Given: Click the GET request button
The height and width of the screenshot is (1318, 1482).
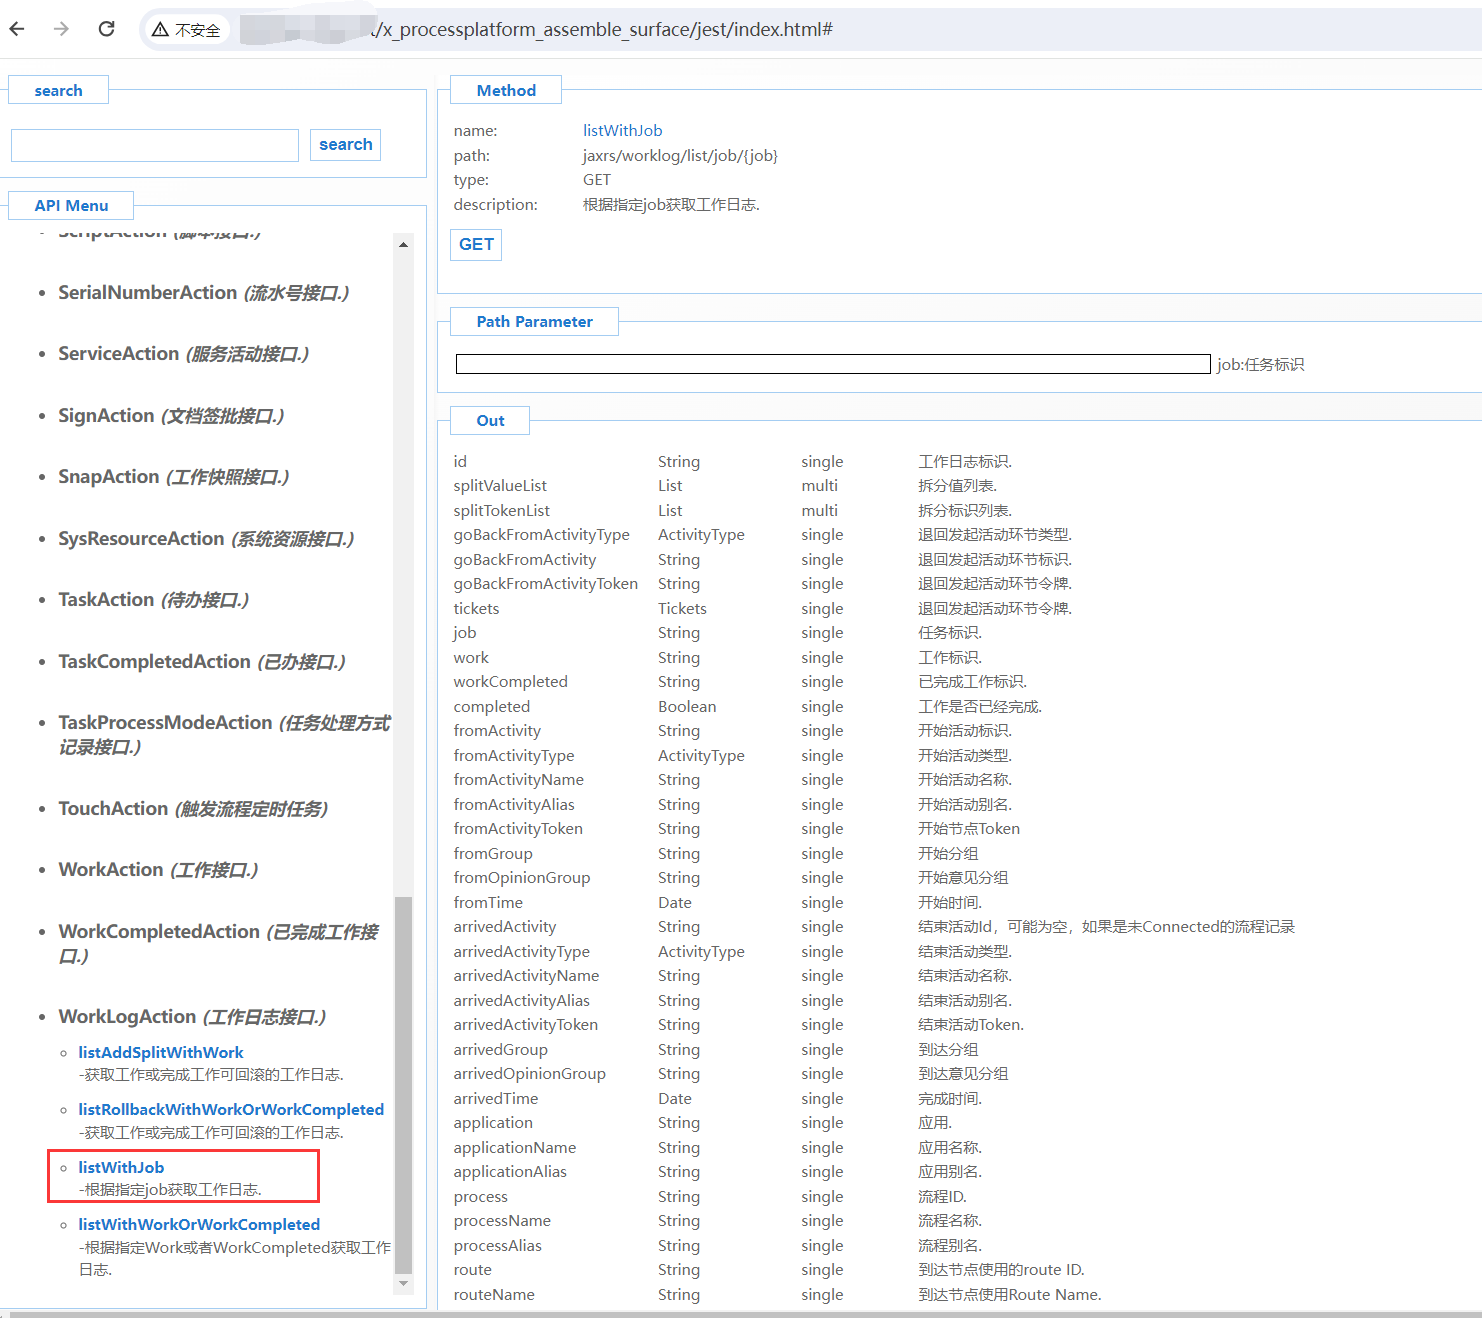Looking at the screenshot, I should (x=476, y=245).
